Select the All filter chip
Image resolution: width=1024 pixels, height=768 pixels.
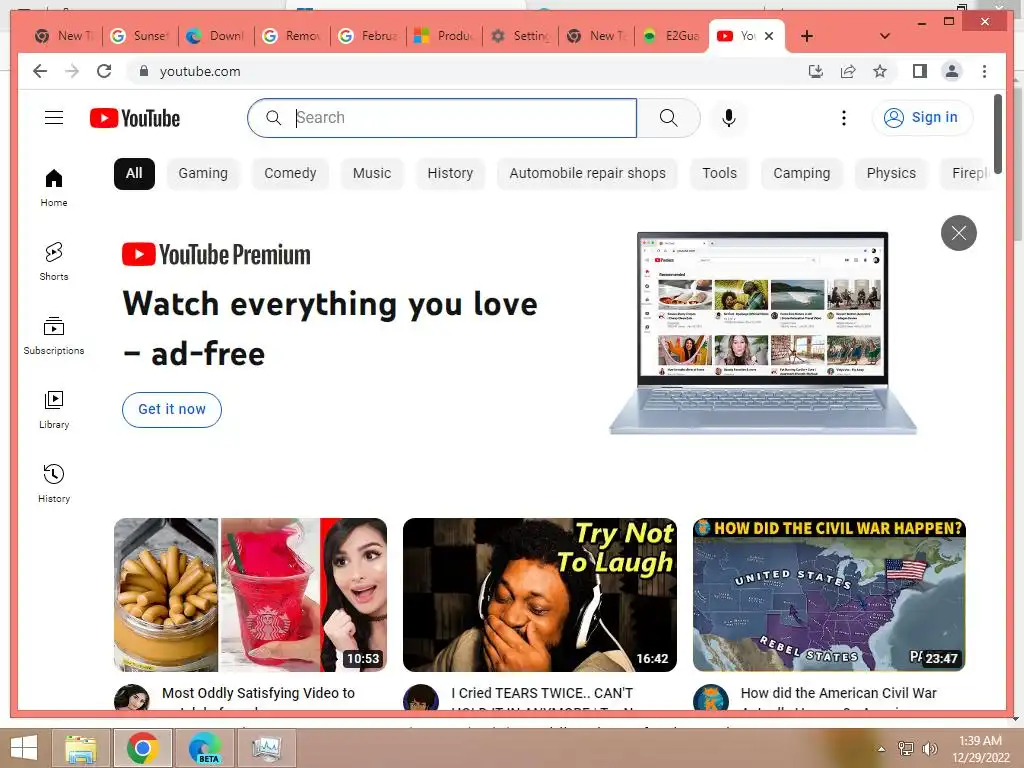(x=134, y=174)
